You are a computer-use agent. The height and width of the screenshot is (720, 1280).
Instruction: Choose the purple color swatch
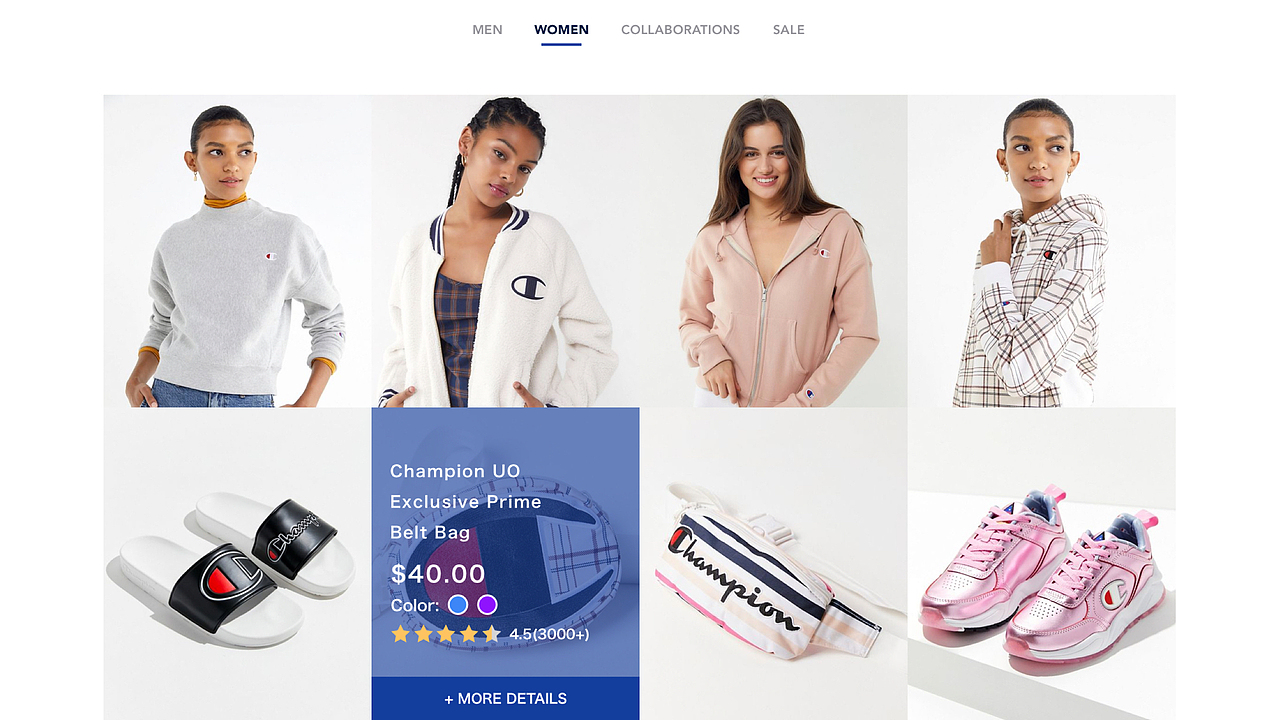(x=487, y=605)
